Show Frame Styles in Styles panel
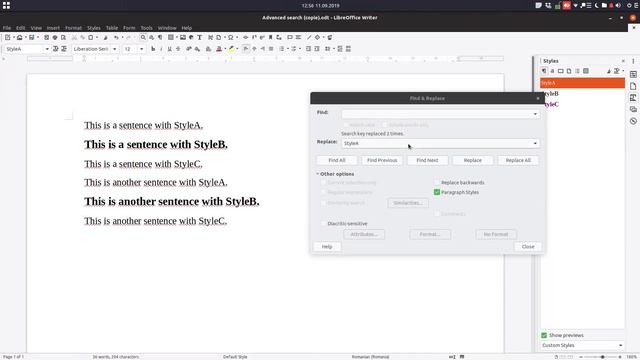640x360 pixels. [561, 71]
